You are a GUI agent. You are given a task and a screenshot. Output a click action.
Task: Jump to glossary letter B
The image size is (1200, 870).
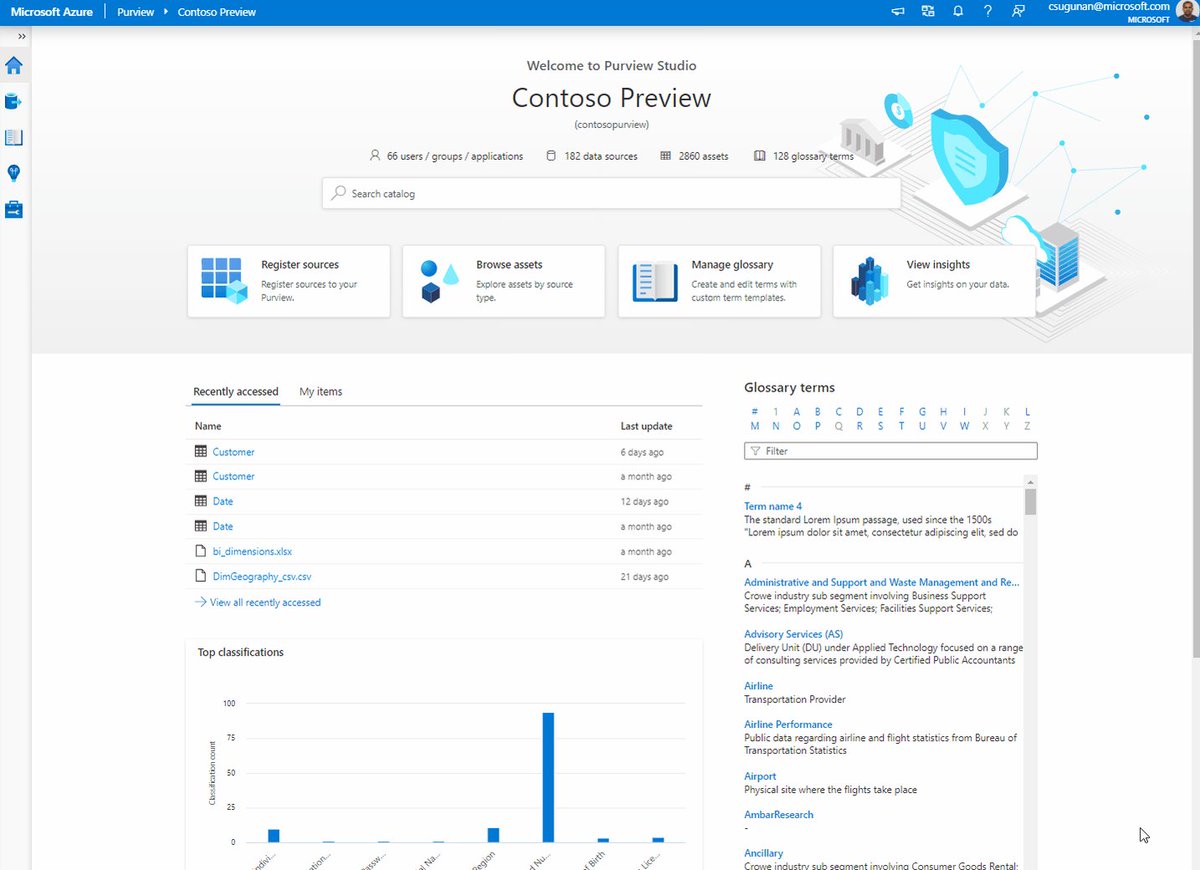click(x=817, y=411)
